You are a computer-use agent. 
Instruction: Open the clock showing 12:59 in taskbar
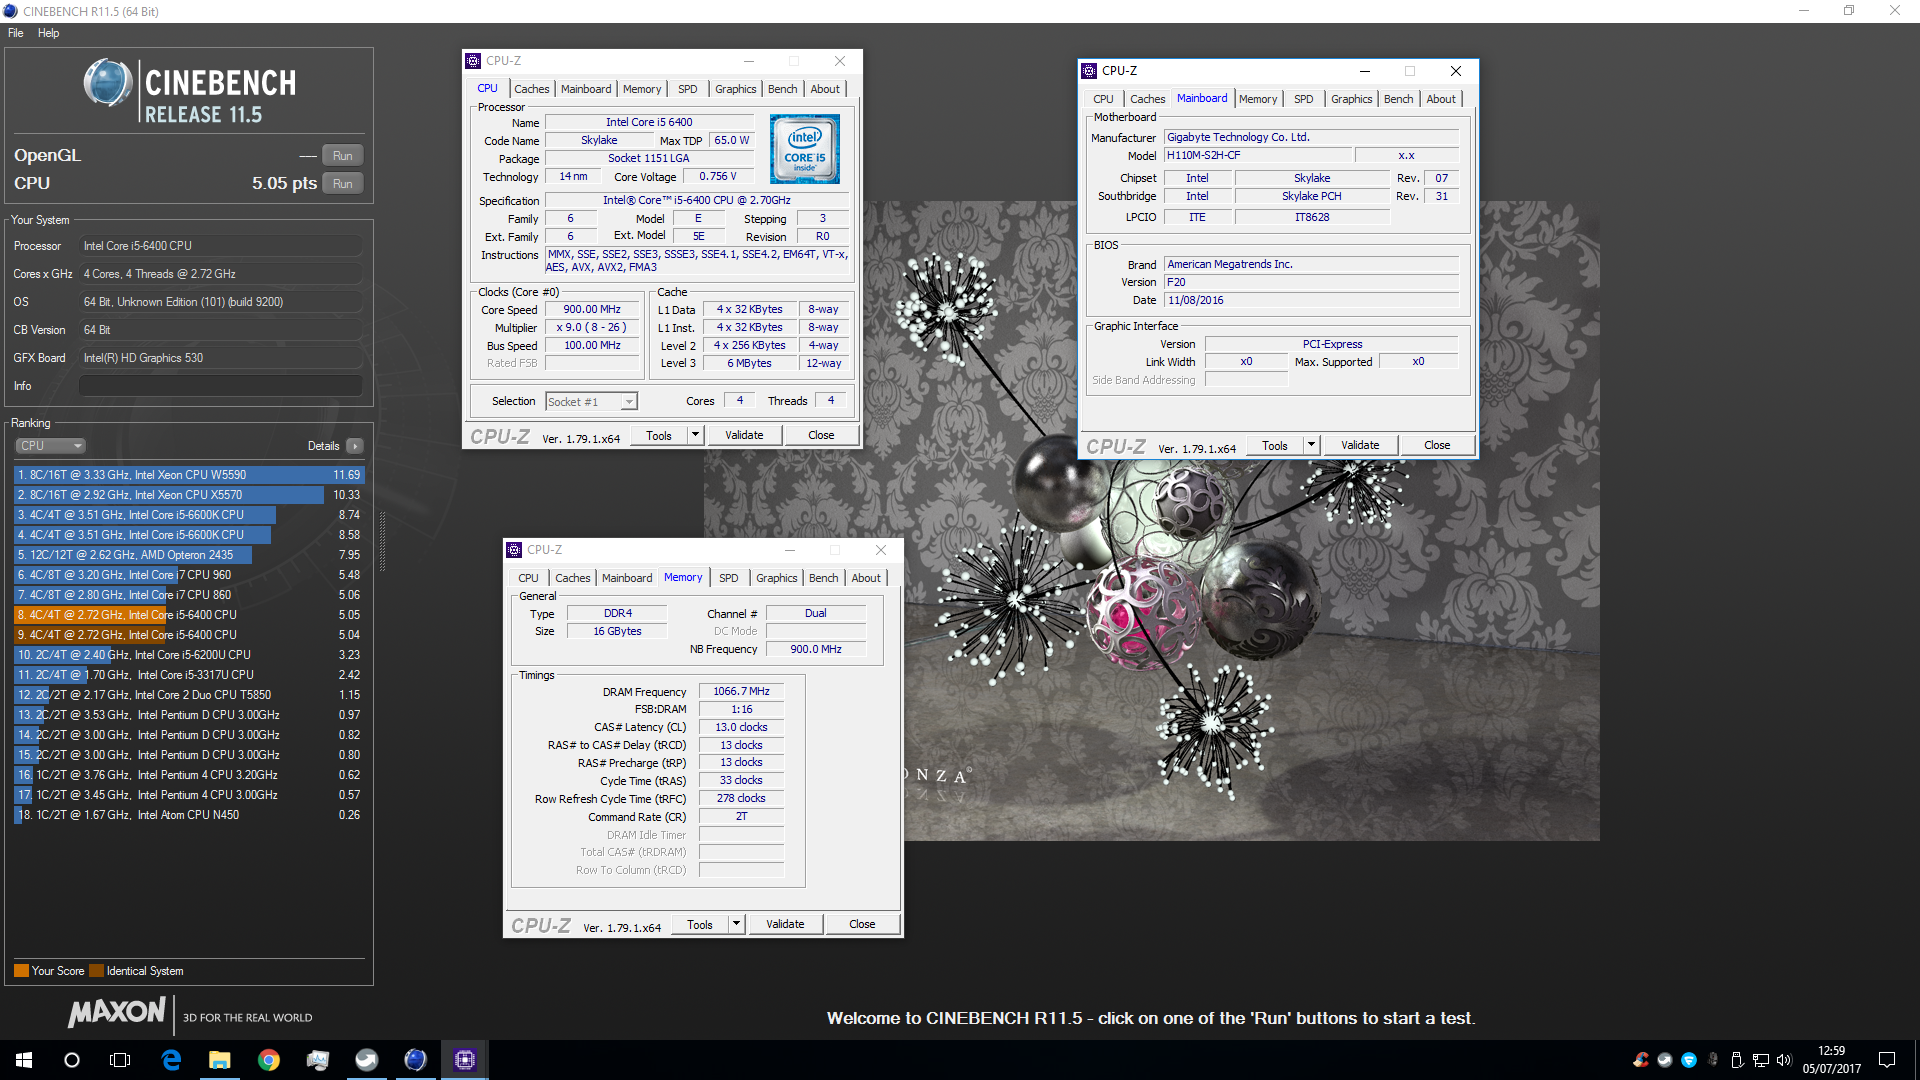(x=1832, y=1060)
